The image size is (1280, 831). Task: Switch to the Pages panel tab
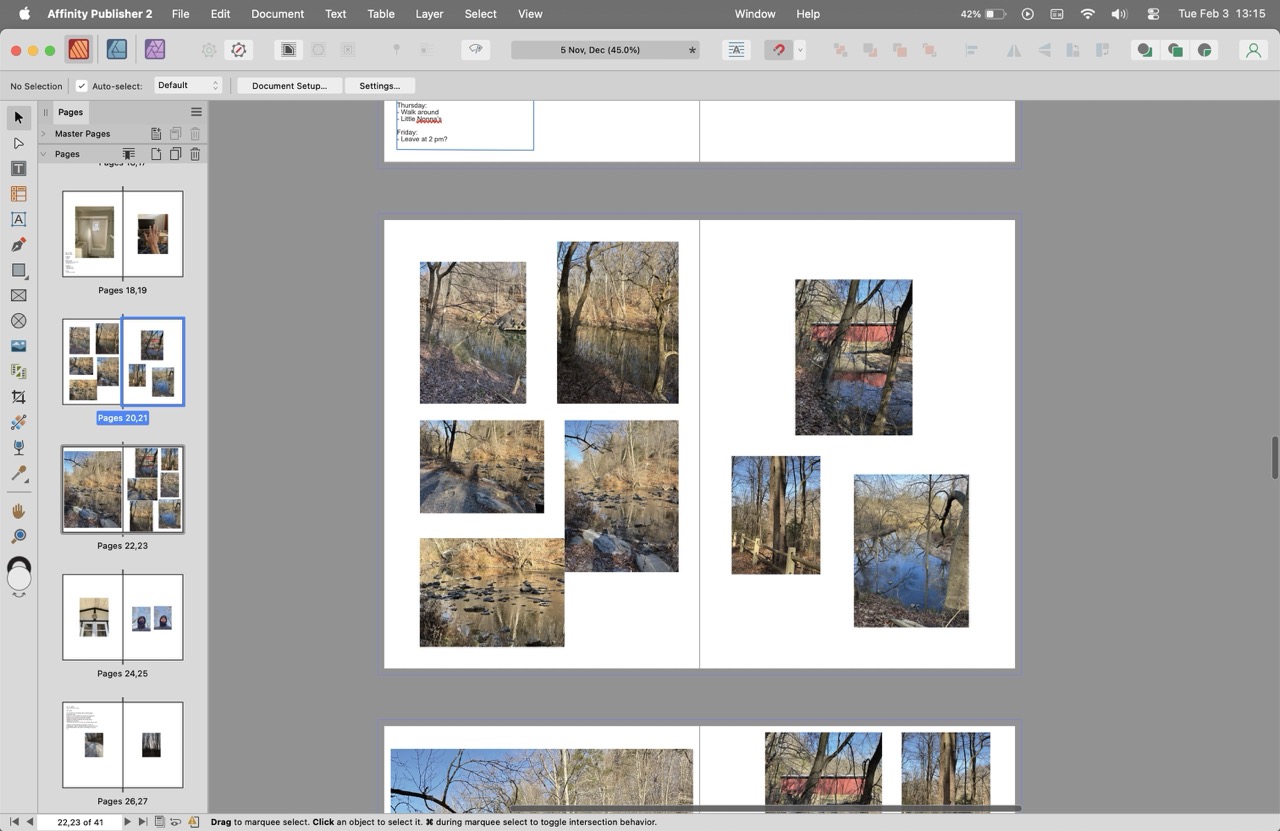tap(70, 112)
